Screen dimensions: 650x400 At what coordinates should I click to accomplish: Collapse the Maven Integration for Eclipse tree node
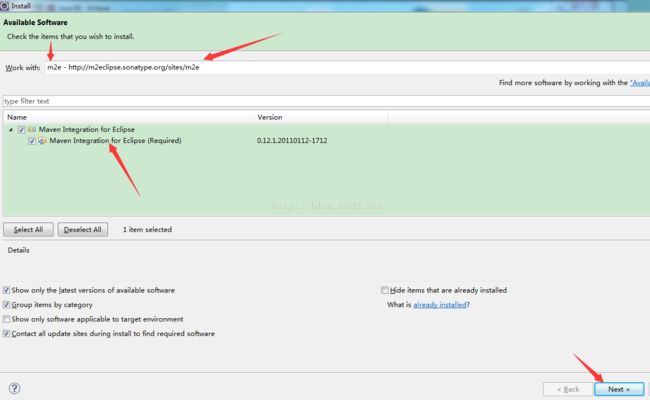pos(11,130)
